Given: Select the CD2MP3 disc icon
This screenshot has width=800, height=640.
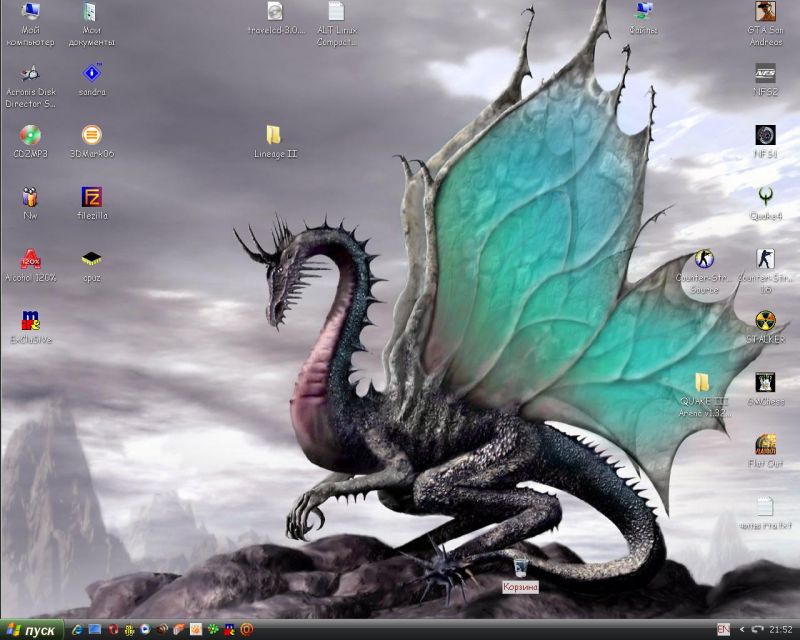Looking at the screenshot, I should 31,142.
